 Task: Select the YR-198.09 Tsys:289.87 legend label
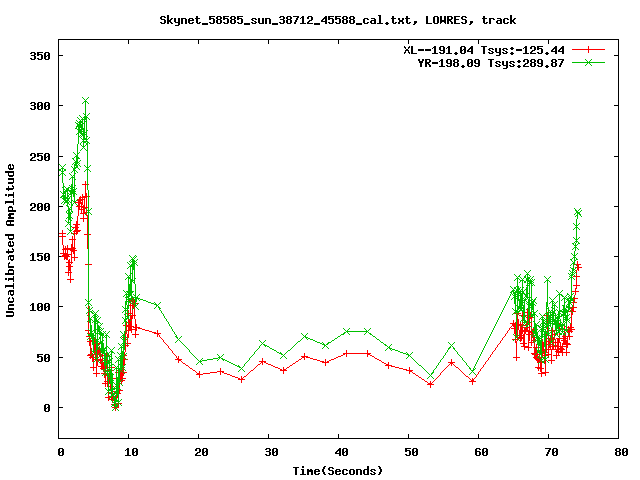click(491, 63)
